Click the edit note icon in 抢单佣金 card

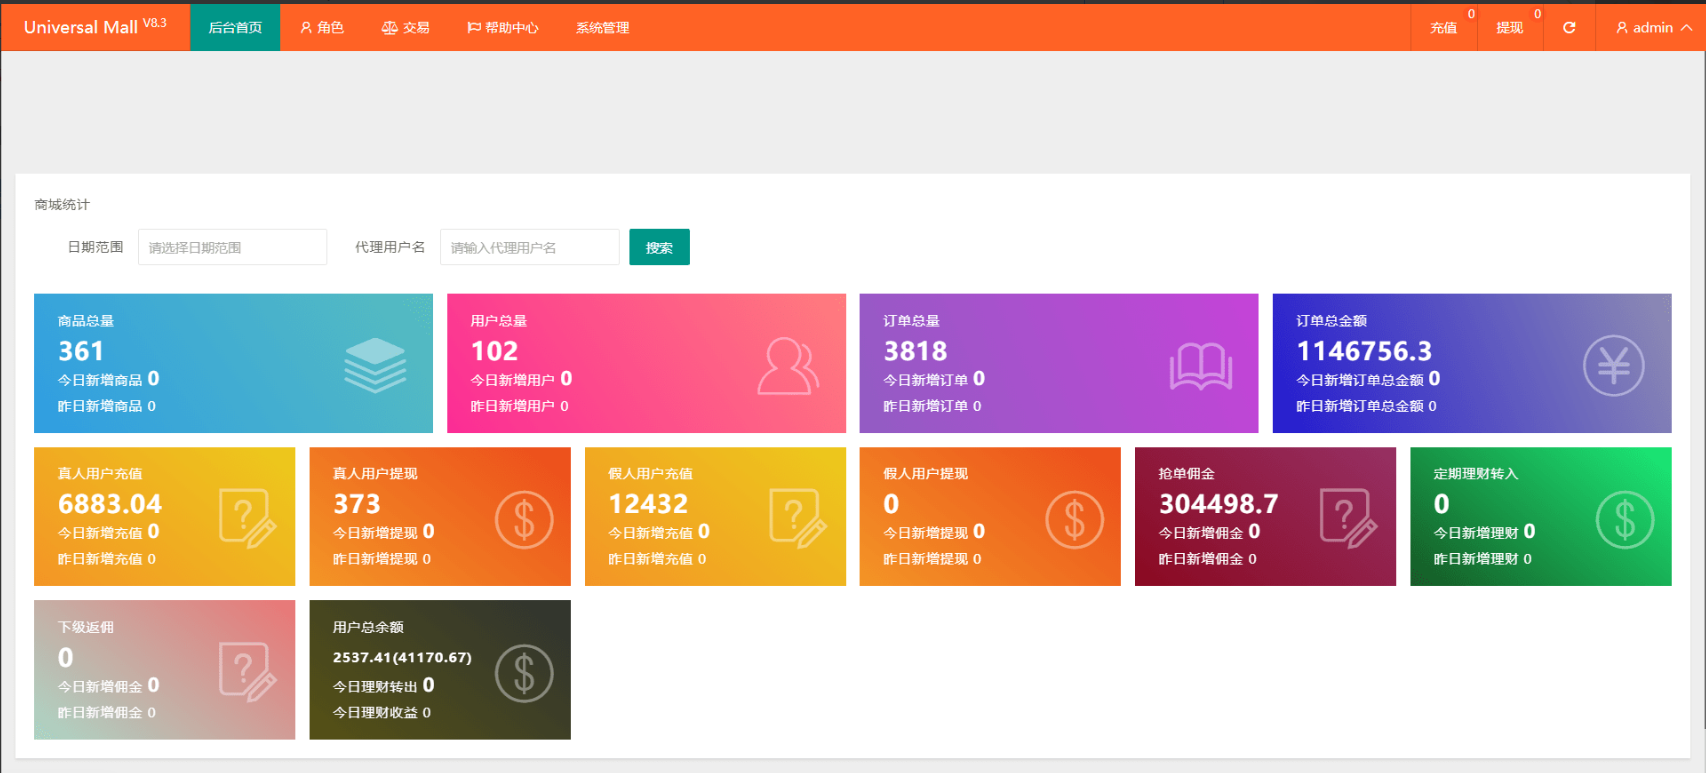click(1348, 518)
